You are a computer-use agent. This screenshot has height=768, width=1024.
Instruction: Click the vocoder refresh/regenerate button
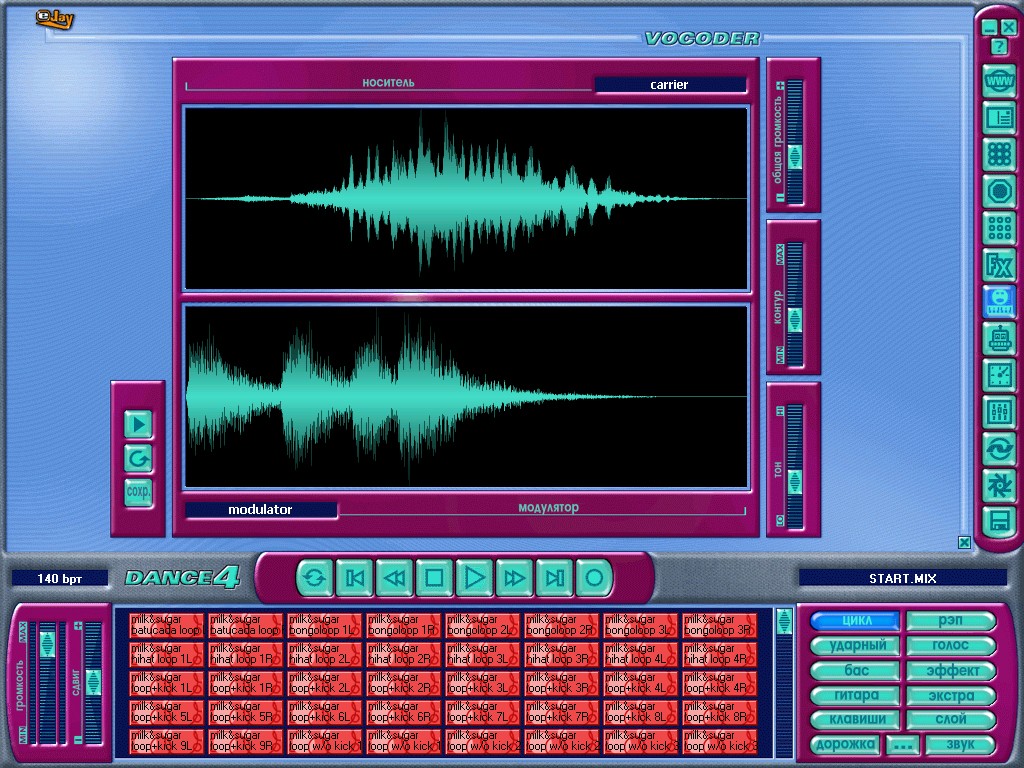pos(138,459)
